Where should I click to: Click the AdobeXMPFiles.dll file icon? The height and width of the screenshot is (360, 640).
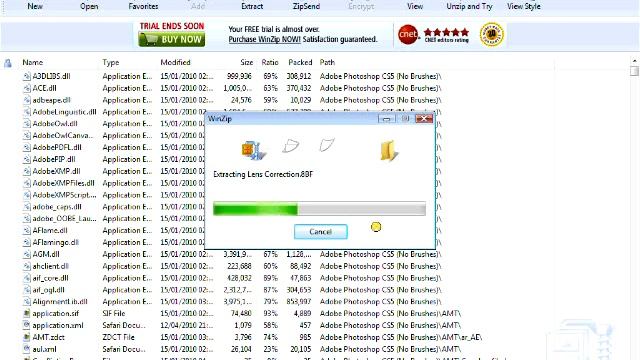point(27,183)
